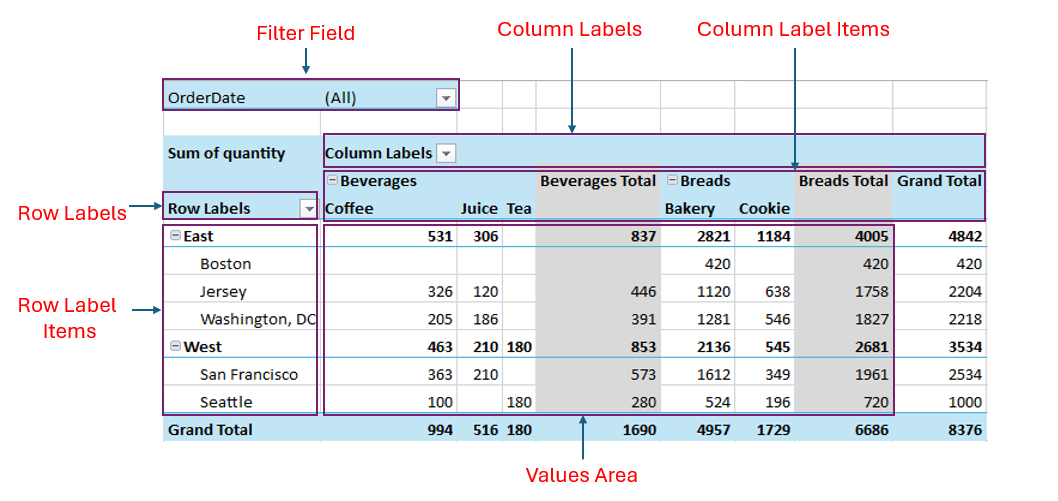Select the Jersey row label
Viewport: 1058px width, 501px height.
click(224, 292)
